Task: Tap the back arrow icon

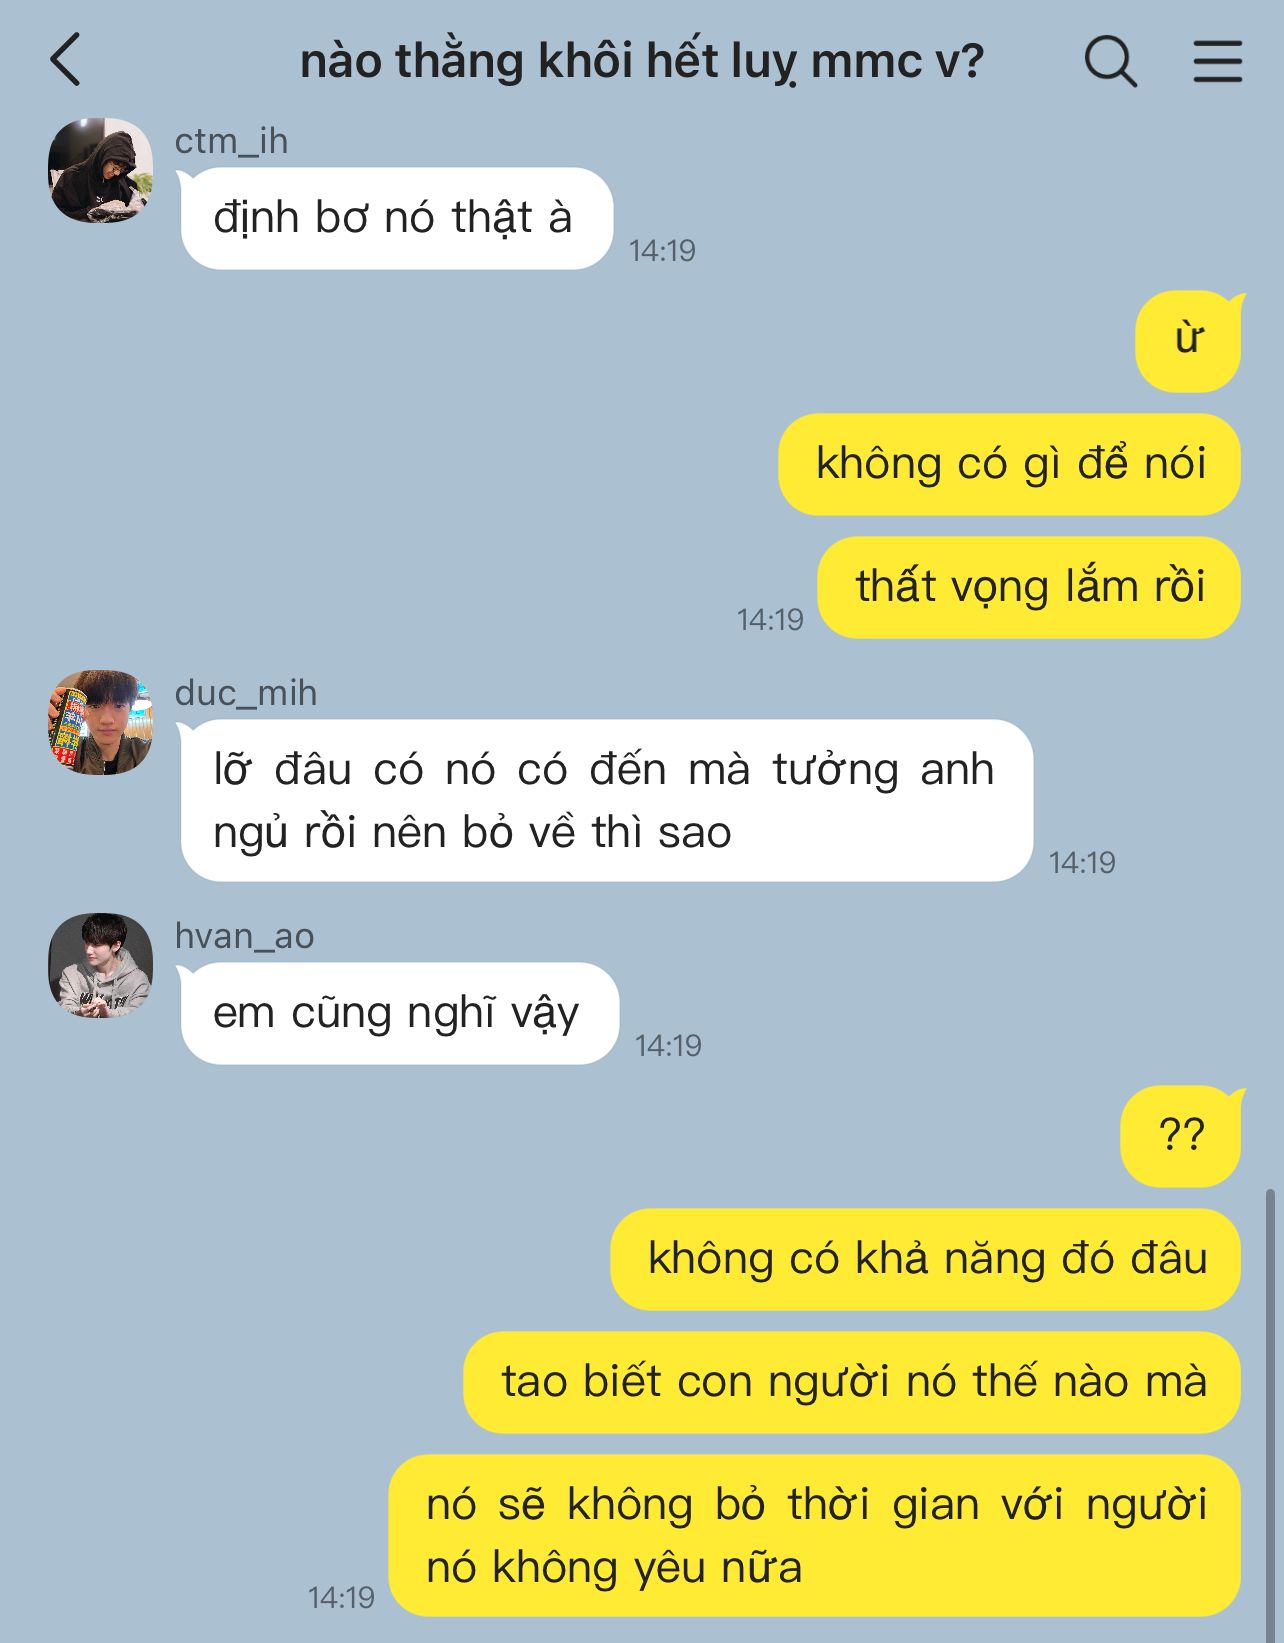Action: tap(65, 60)
